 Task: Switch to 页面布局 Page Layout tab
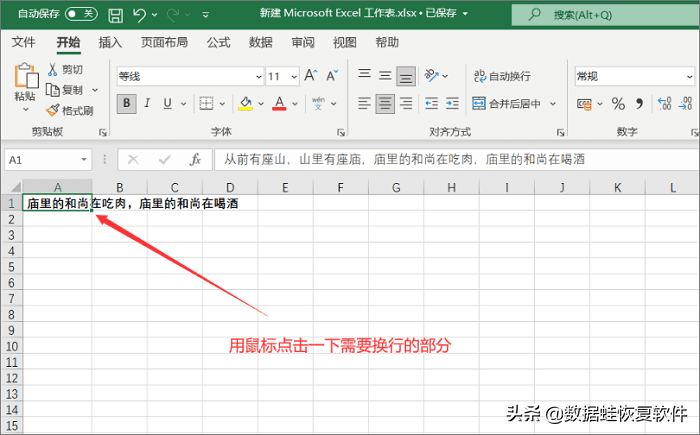164,42
